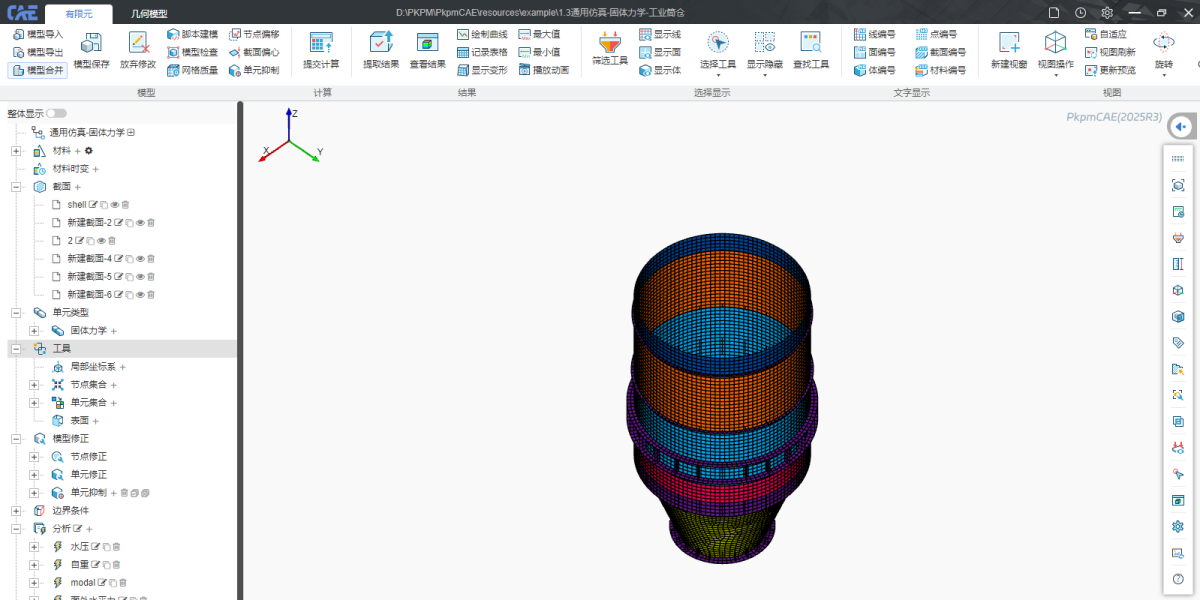Open the 选择工具 dropdown
1200x600 pixels.
717,74
